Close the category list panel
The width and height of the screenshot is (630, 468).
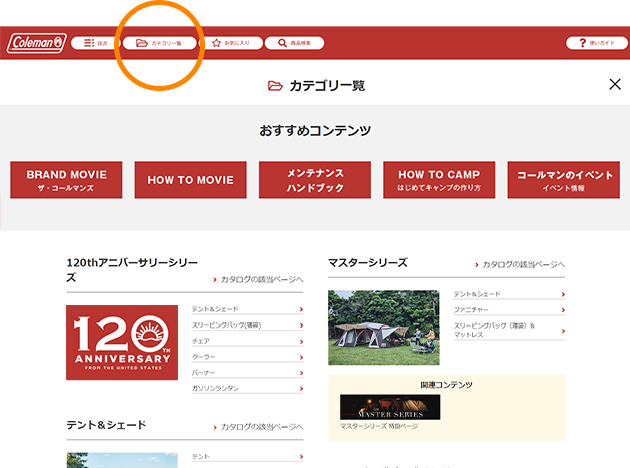click(615, 85)
